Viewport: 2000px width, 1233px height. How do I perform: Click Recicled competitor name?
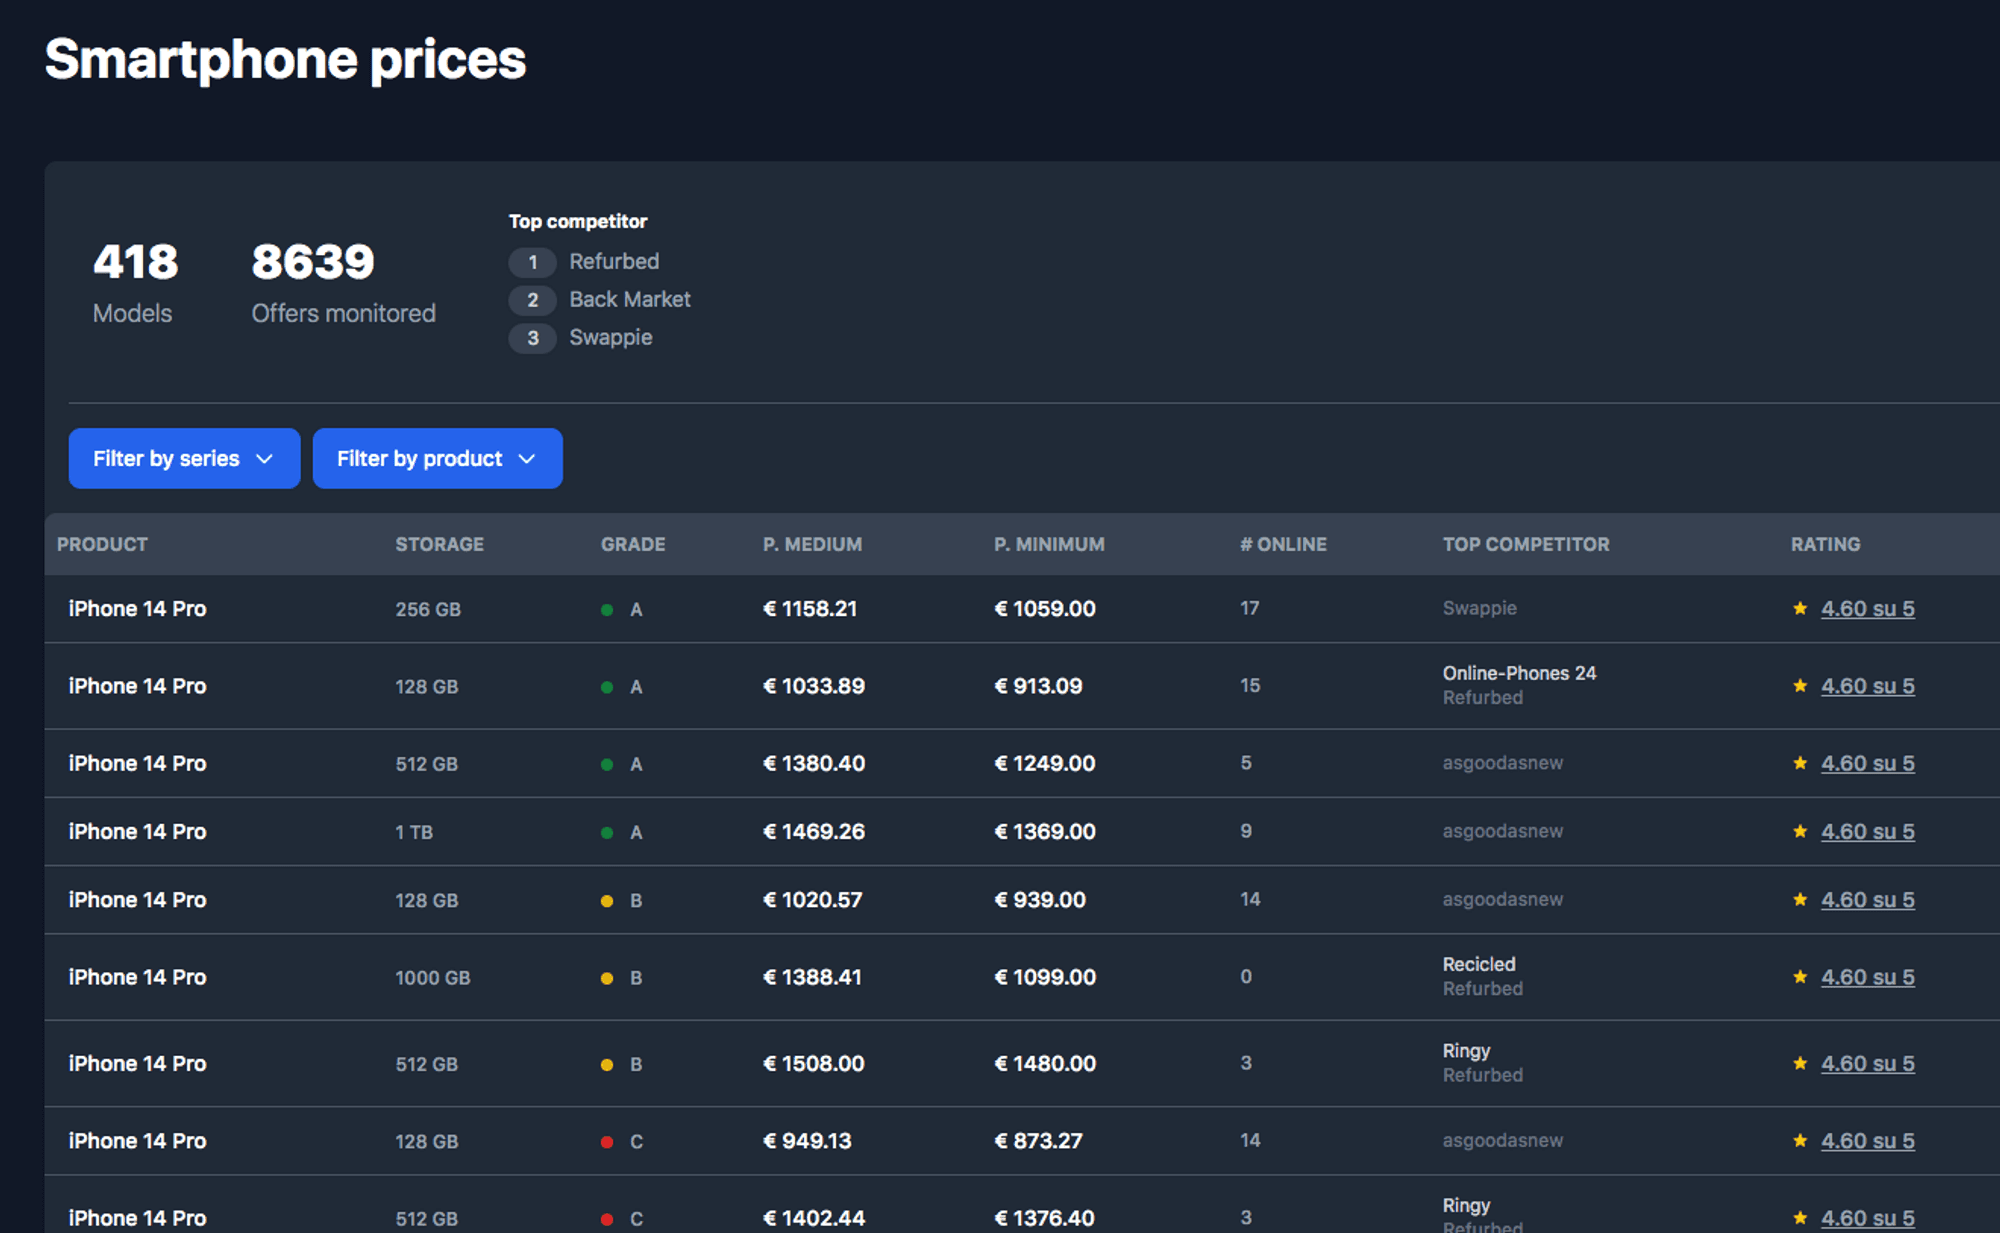[x=1478, y=964]
